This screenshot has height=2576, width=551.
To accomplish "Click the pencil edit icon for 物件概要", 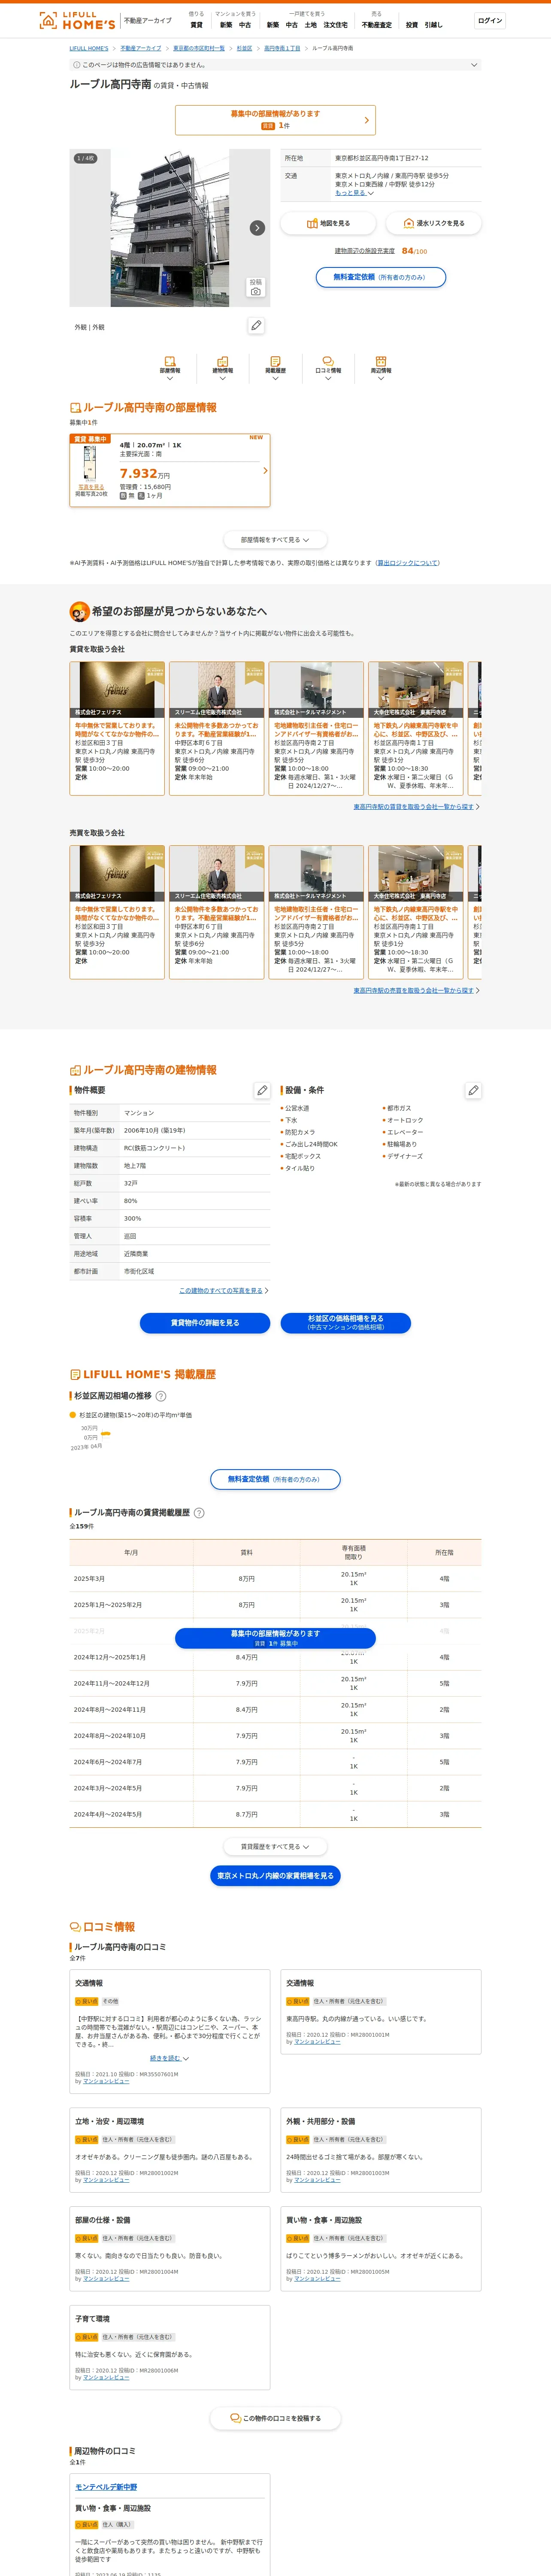I will [262, 1090].
